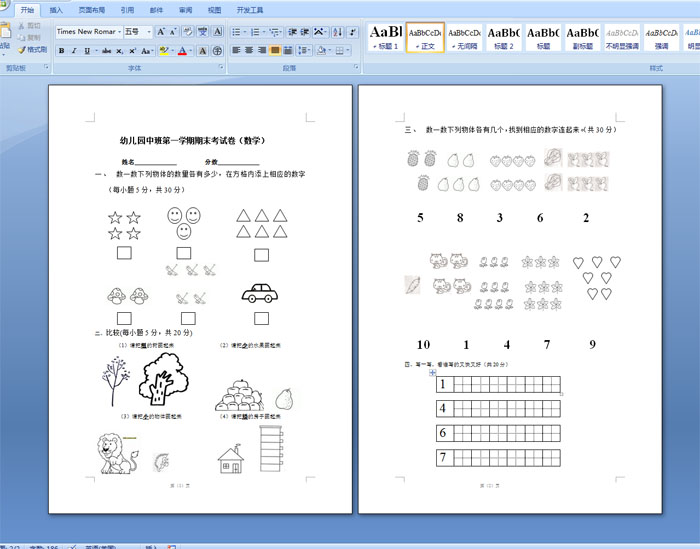This screenshot has height=549, width=700.
Task: Apply the 标题 2 style
Action: coord(504,37)
